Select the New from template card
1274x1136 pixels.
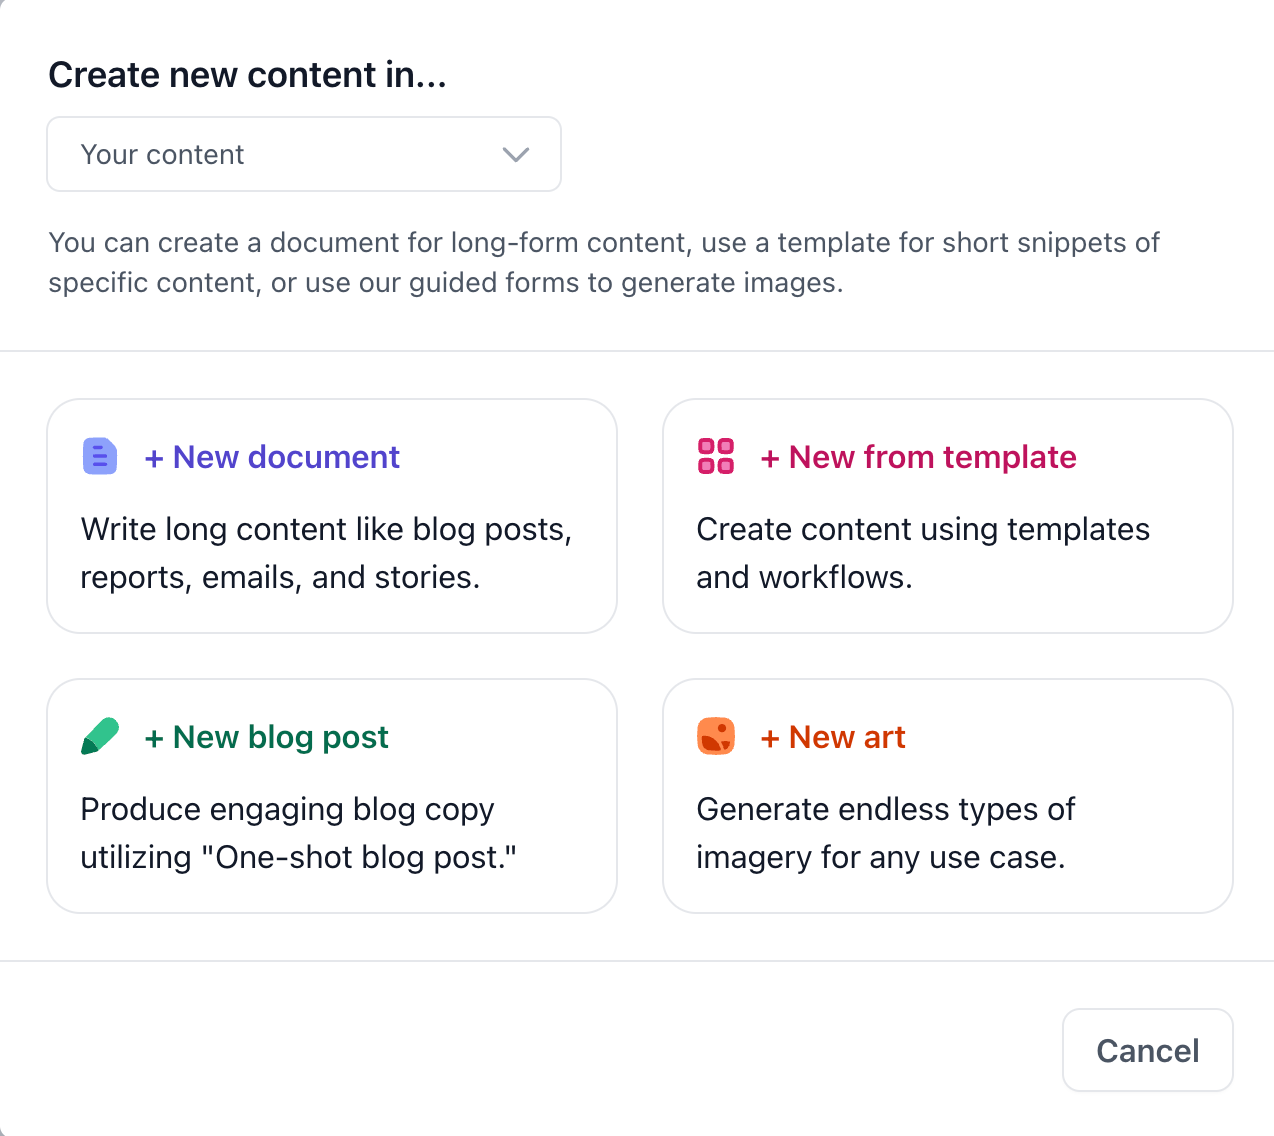947,515
